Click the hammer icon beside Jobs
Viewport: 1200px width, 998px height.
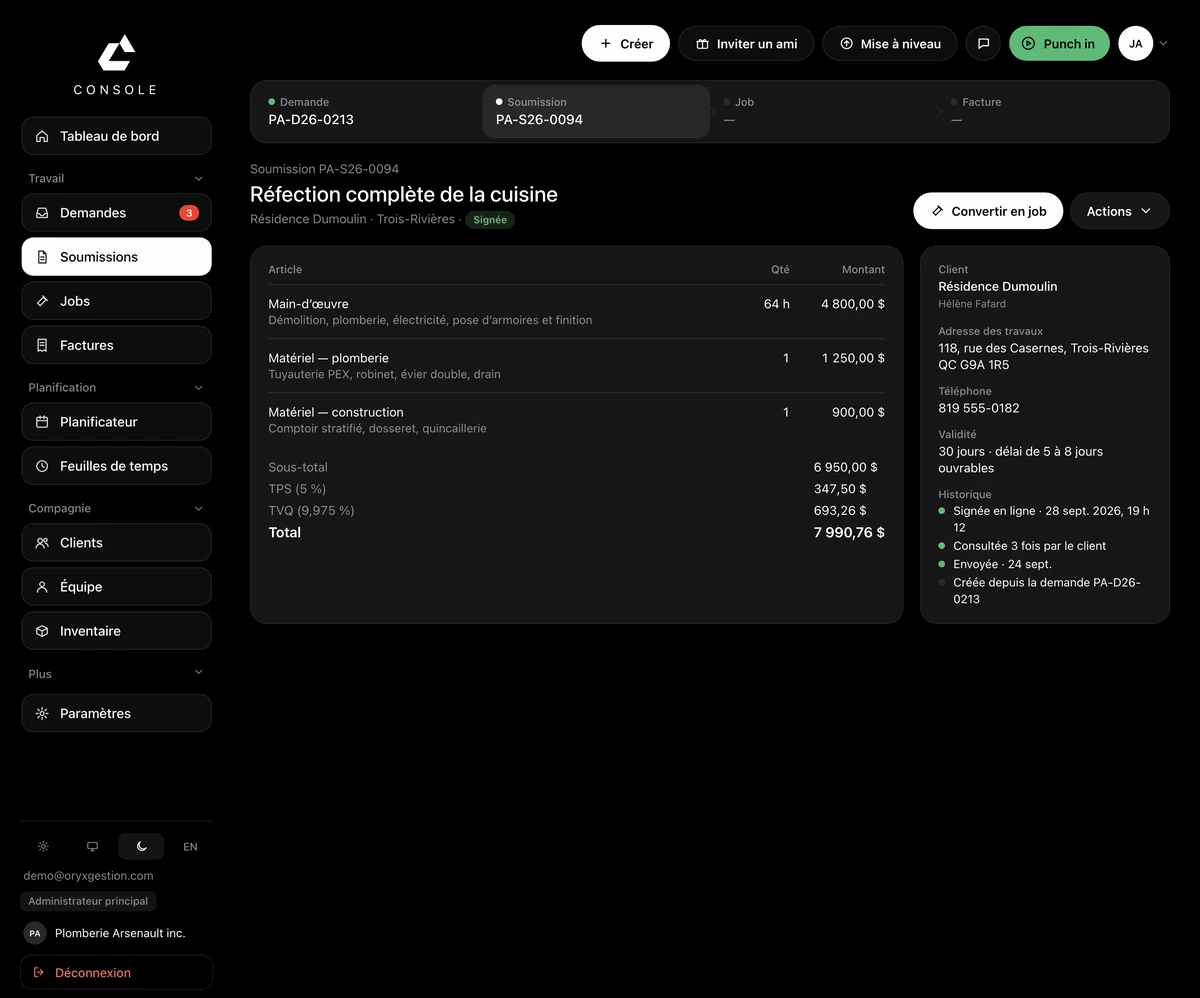point(42,301)
